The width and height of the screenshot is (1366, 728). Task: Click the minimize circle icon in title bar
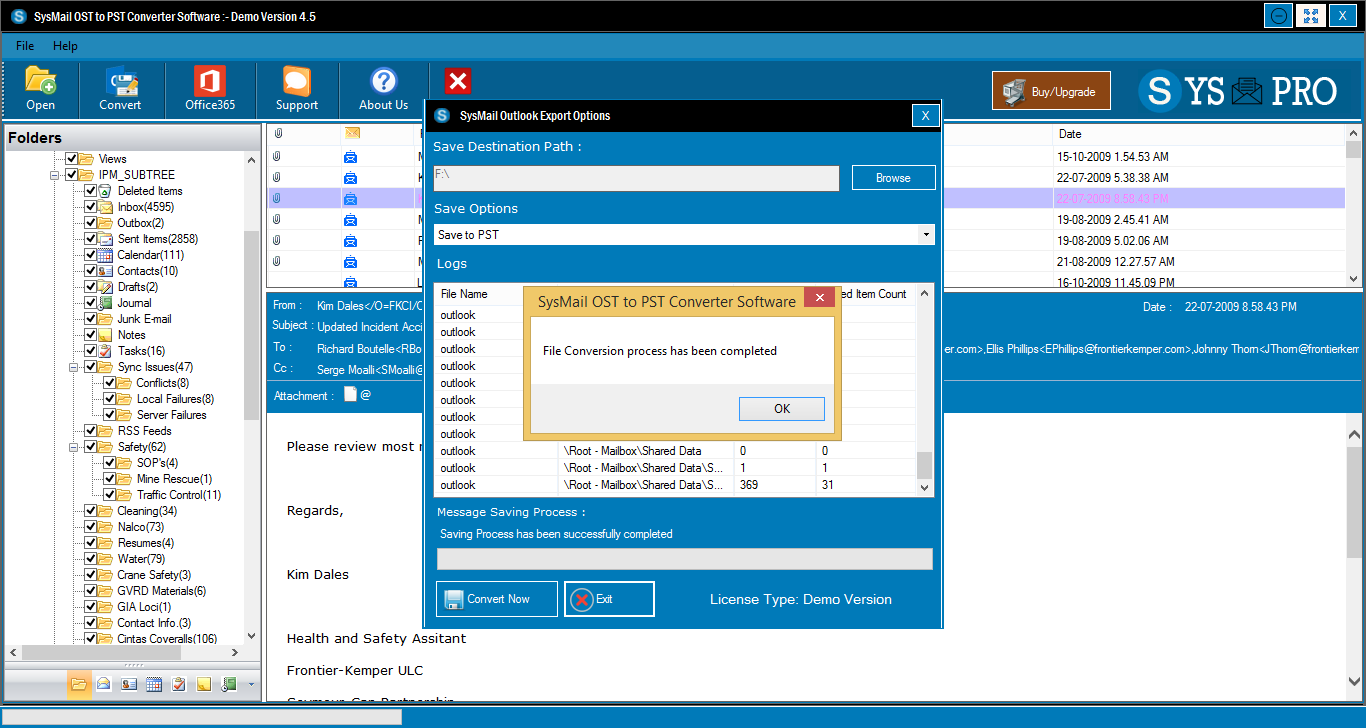tap(1278, 15)
